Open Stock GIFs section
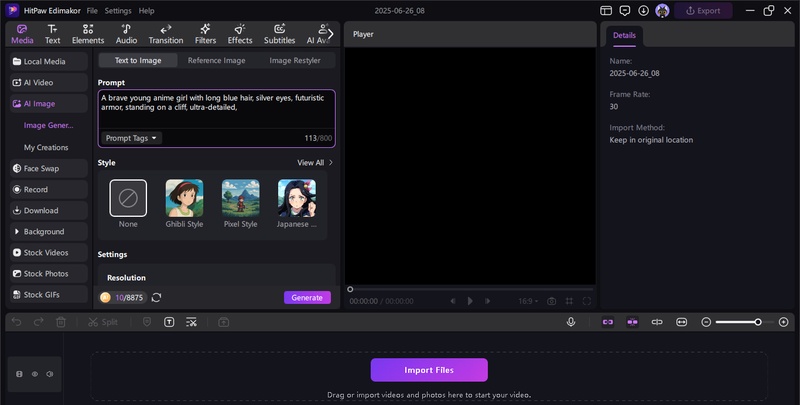800x405 pixels. [49, 294]
